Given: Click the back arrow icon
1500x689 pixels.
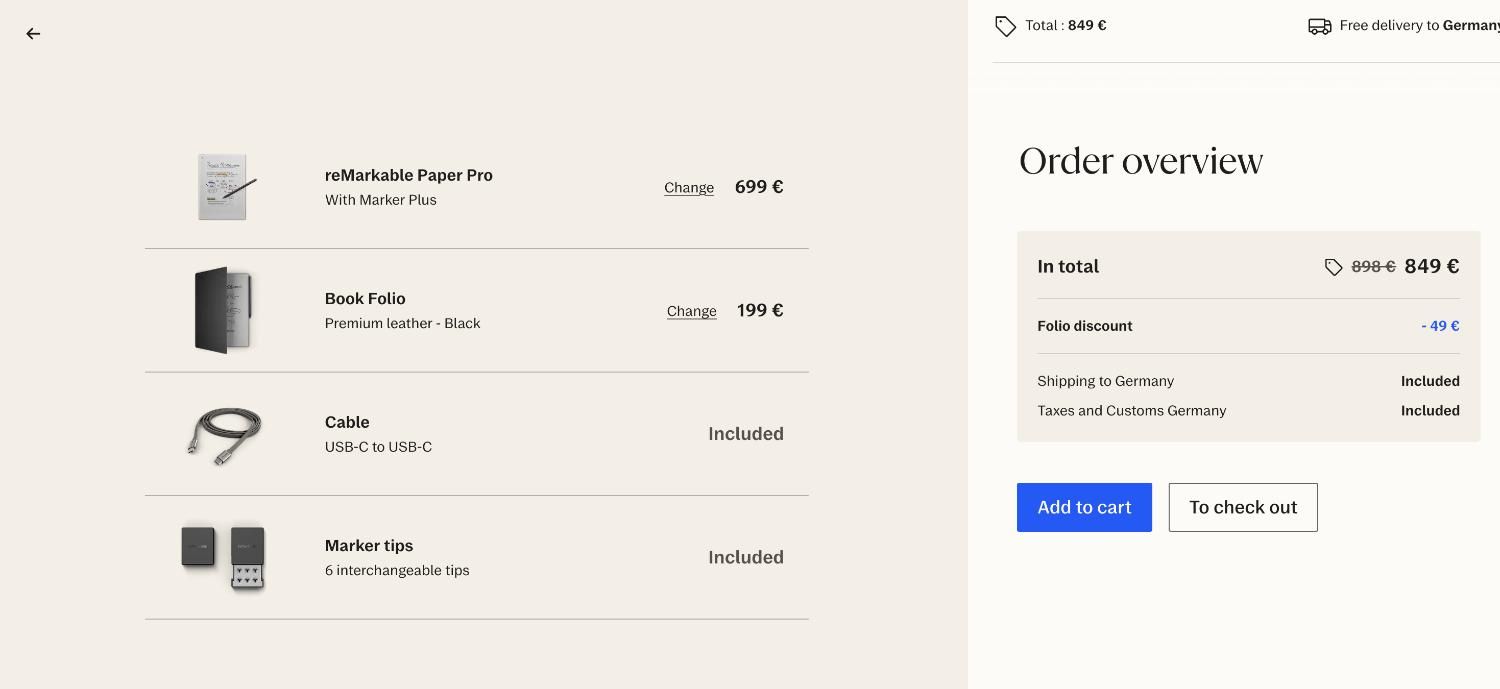Looking at the screenshot, I should coord(33,34).
